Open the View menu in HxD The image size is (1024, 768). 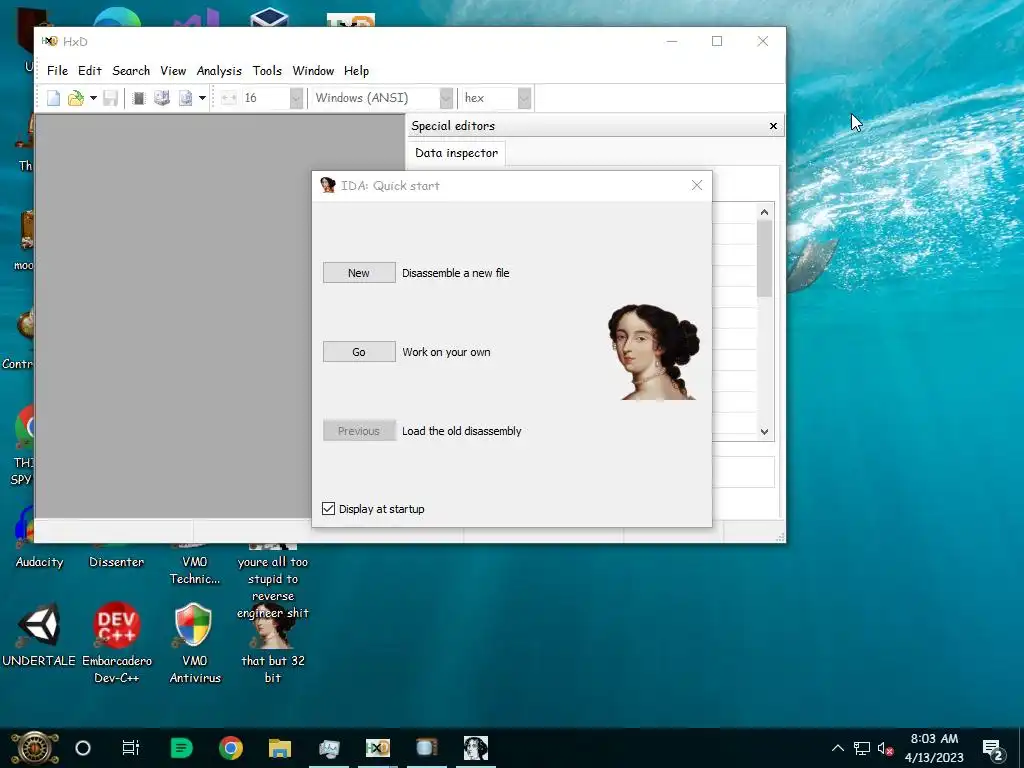pyautogui.click(x=173, y=71)
